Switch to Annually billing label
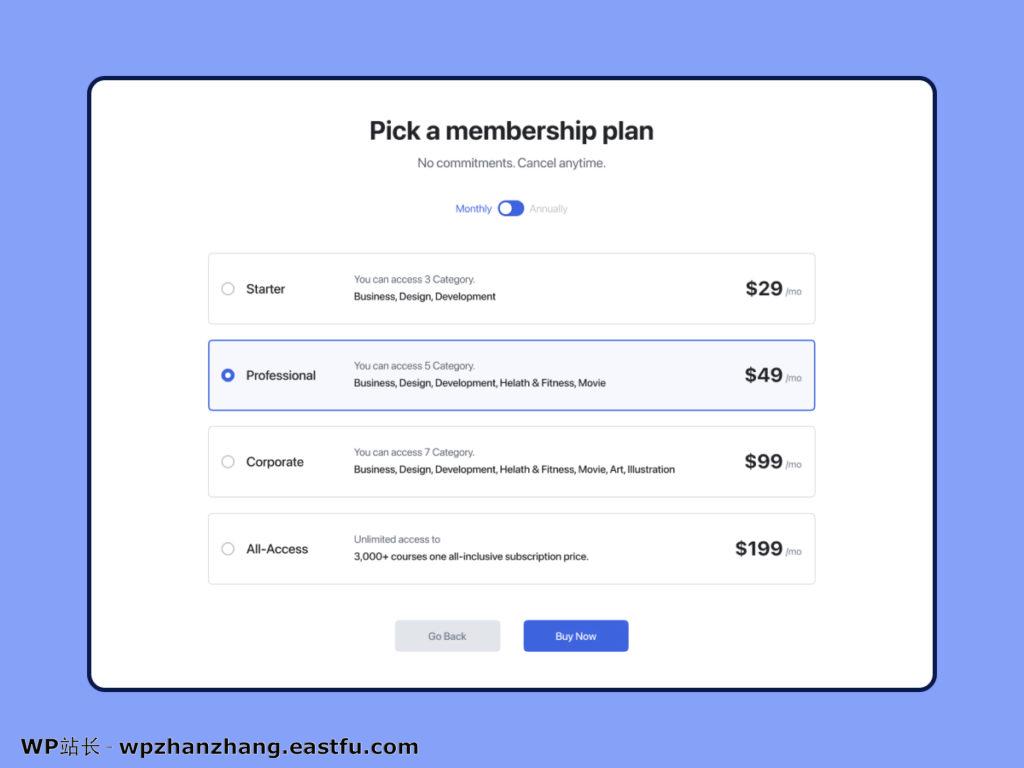This screenshot has height=768, width=1024. click(548, 209)
